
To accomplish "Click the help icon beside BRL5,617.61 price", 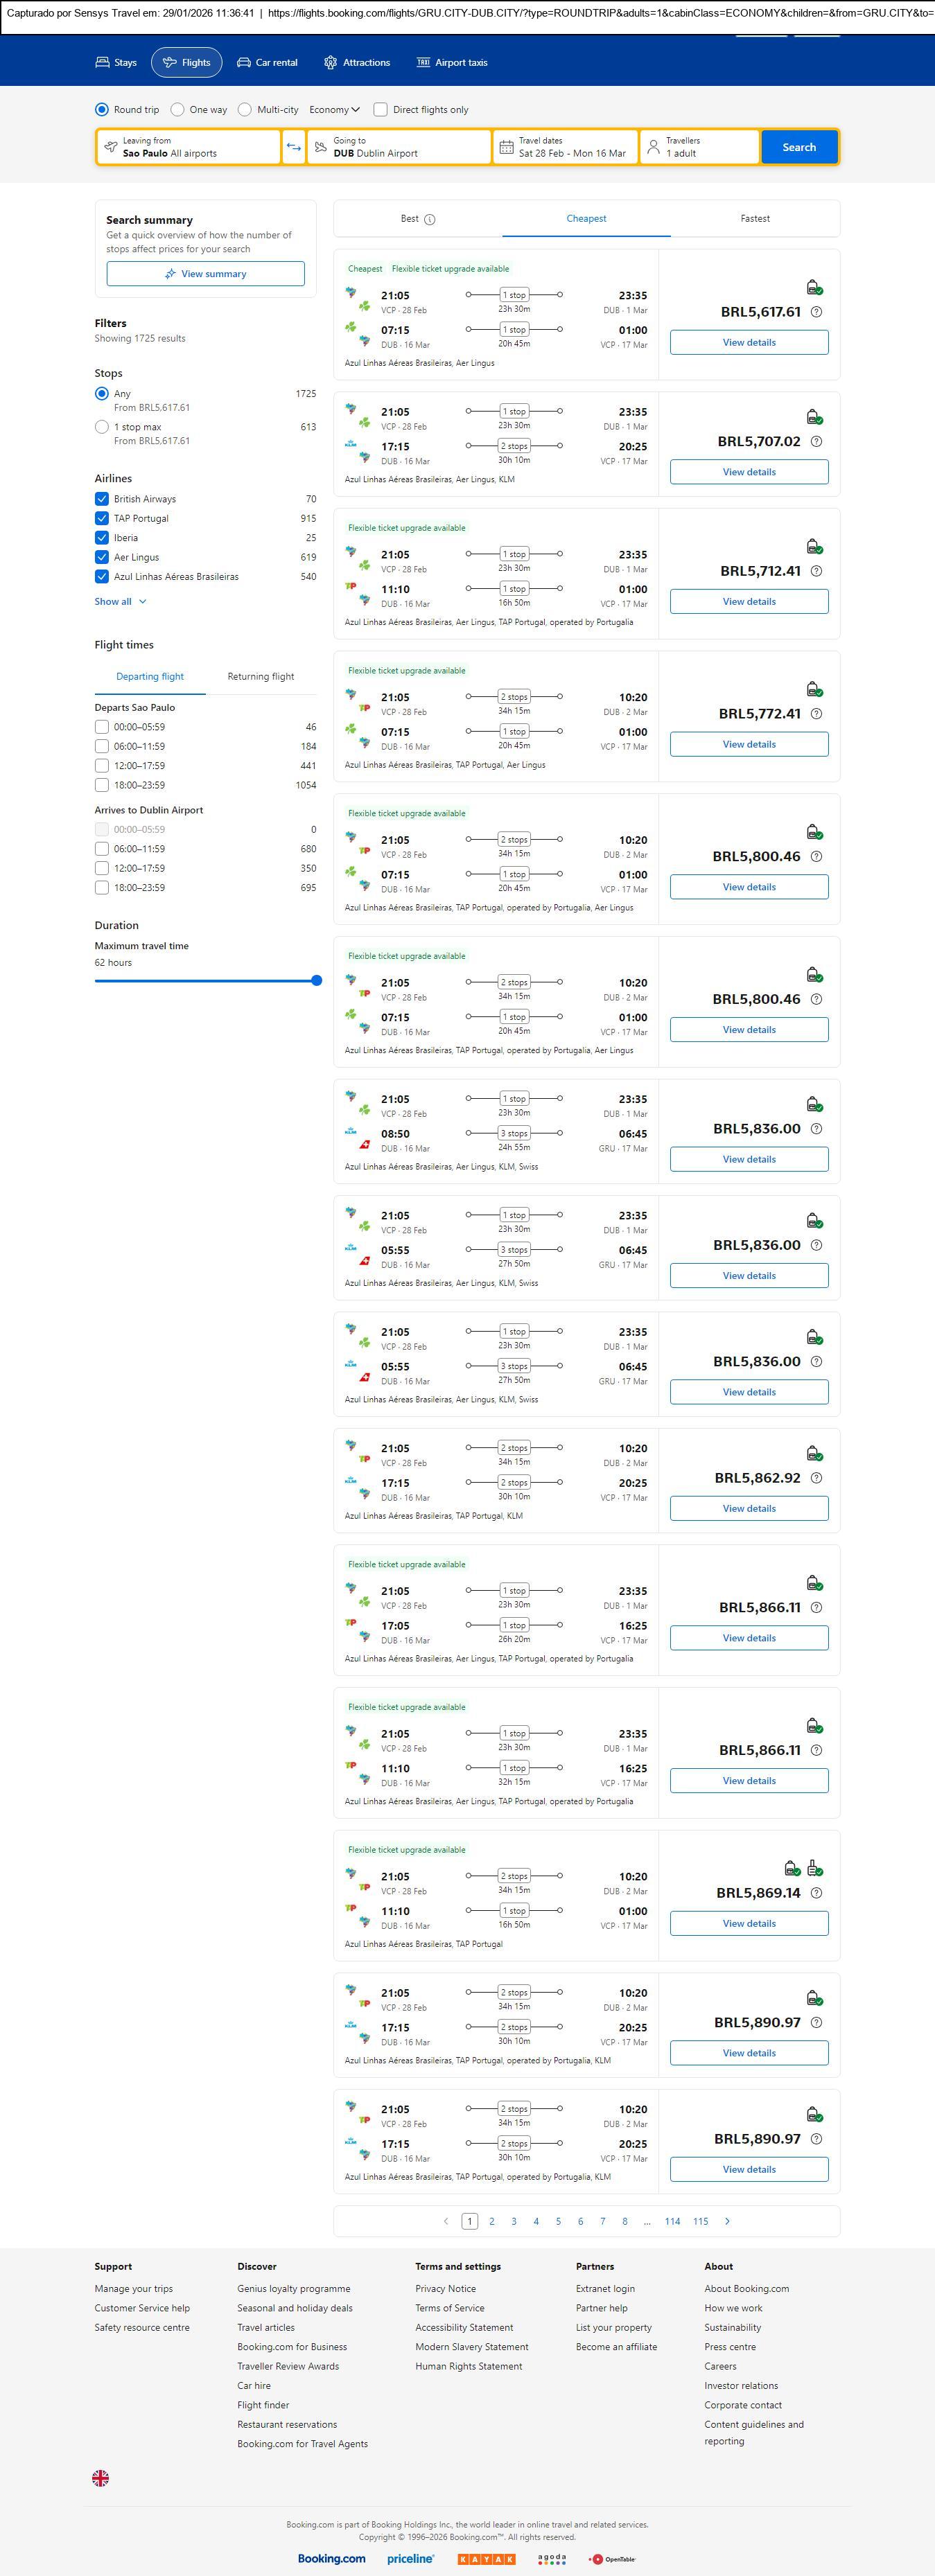I will [816, 312].
